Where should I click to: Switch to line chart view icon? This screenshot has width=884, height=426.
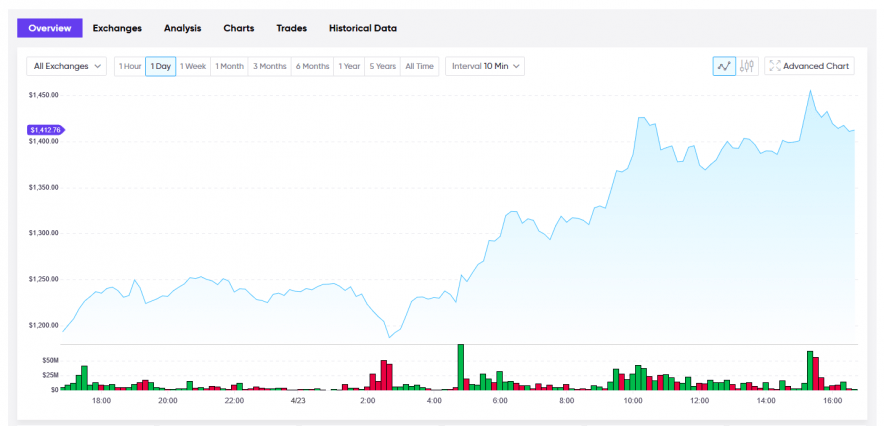pos(724,66)
